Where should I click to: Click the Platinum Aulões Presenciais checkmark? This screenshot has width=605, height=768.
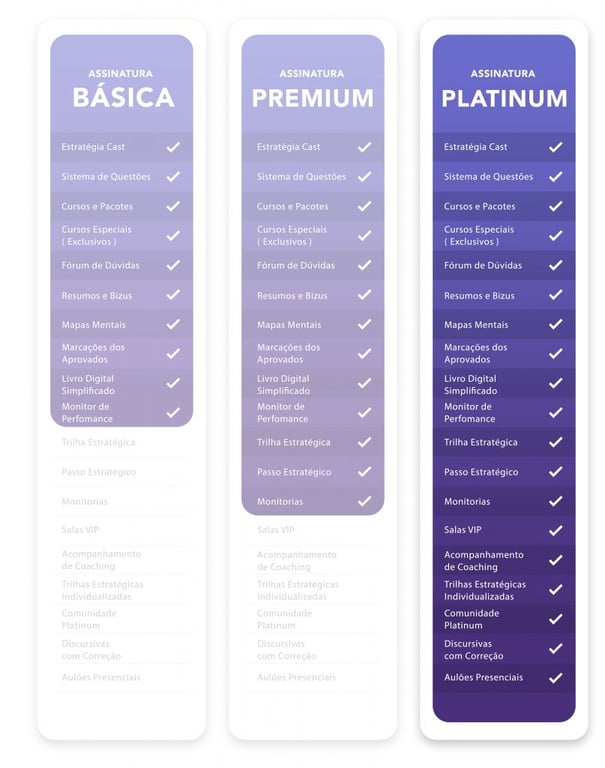point(555,677)
